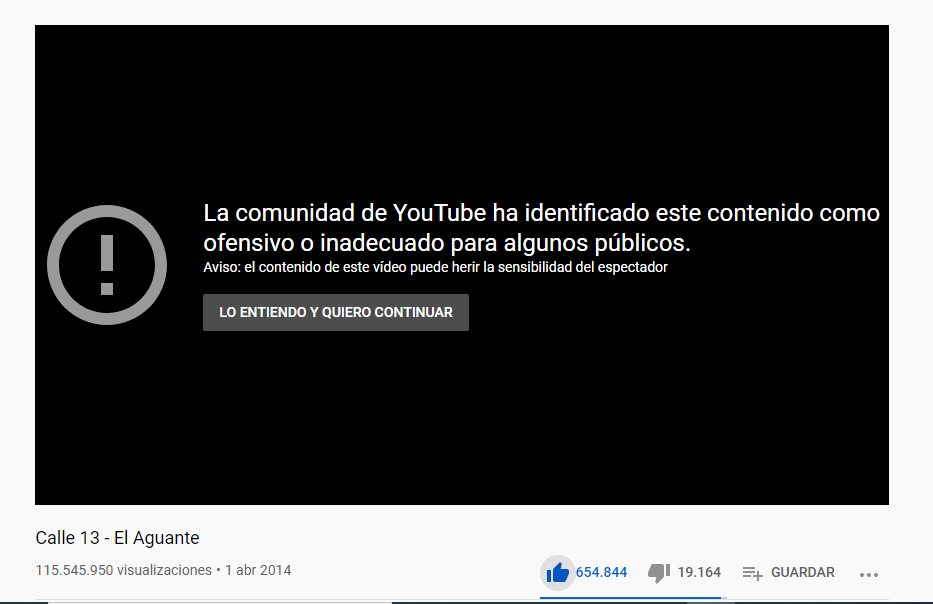The width and height of the screenshot is (933, 604).
Task: Click the video title Calle 13 - El Aguante
Action: [117, 538]
